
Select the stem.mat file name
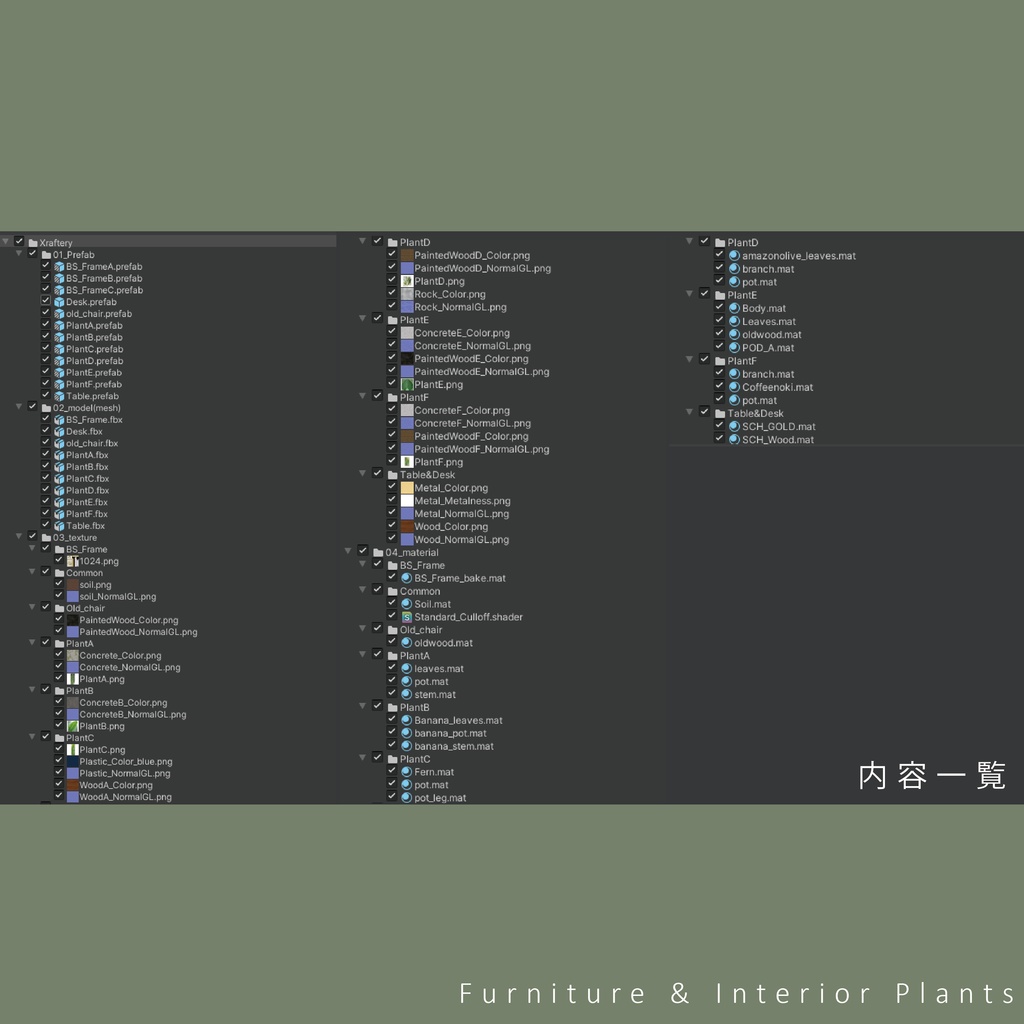[435, 694]
